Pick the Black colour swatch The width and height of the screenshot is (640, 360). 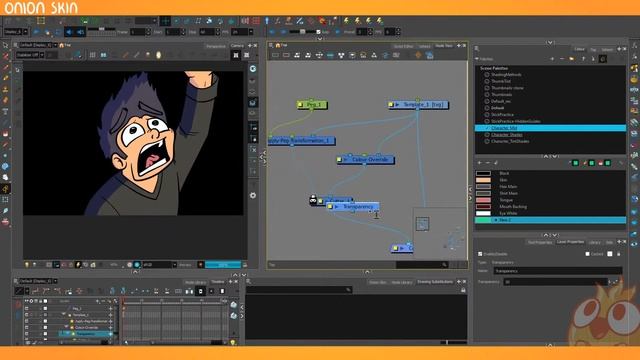pyautogui.click(x=483, y=173)
